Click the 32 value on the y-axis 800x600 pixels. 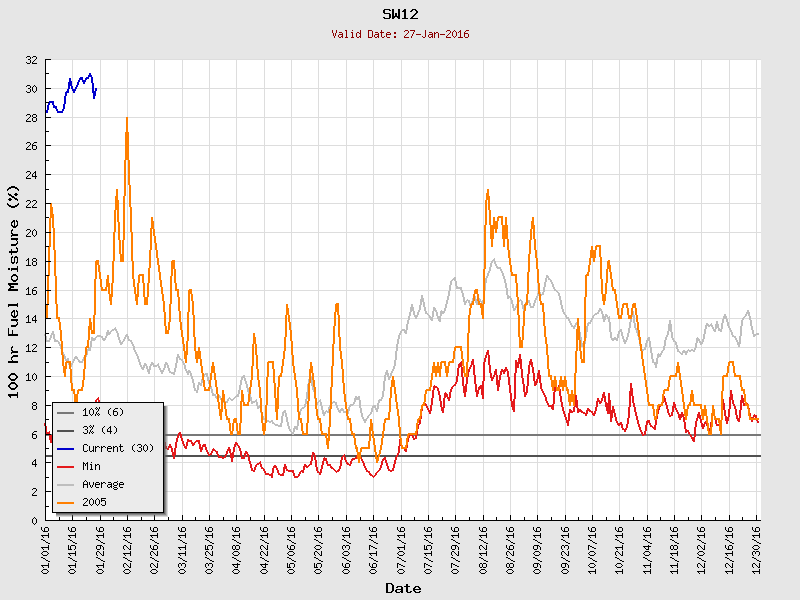(x=31, y=60)
